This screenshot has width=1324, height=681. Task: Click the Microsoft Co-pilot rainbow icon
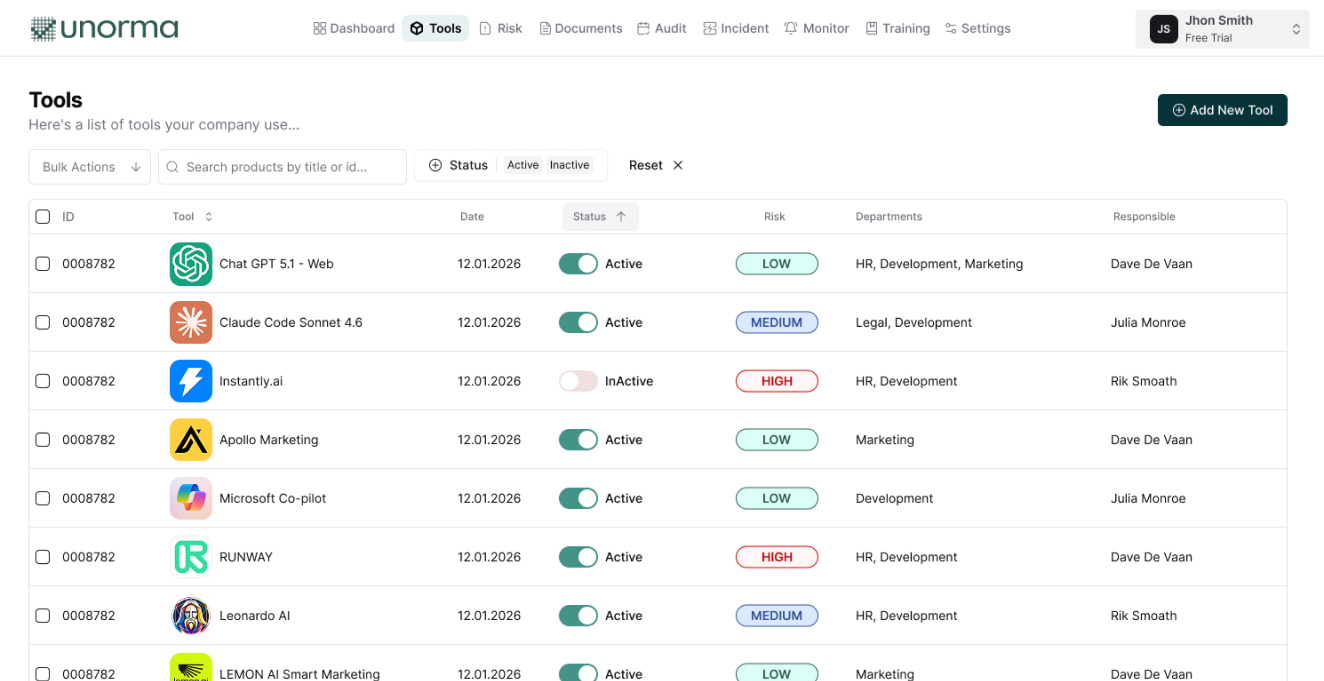(190, 498)
